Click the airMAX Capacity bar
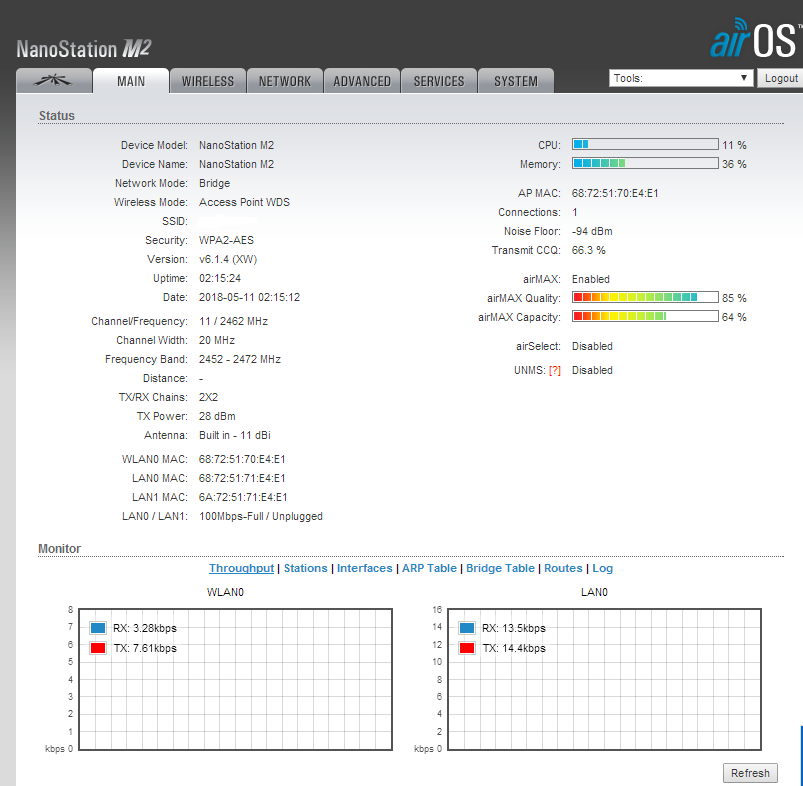803x786 pixels. [x=645, y=316]
